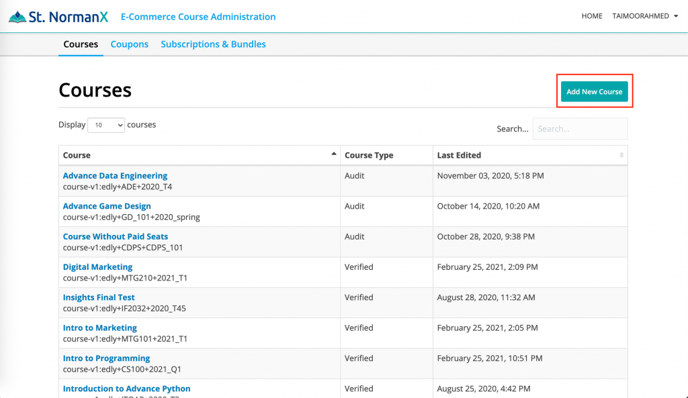The width and height of the screenshot is (688, 398).
Task: Open the Advance Game Design course
Action: (107, 206)
